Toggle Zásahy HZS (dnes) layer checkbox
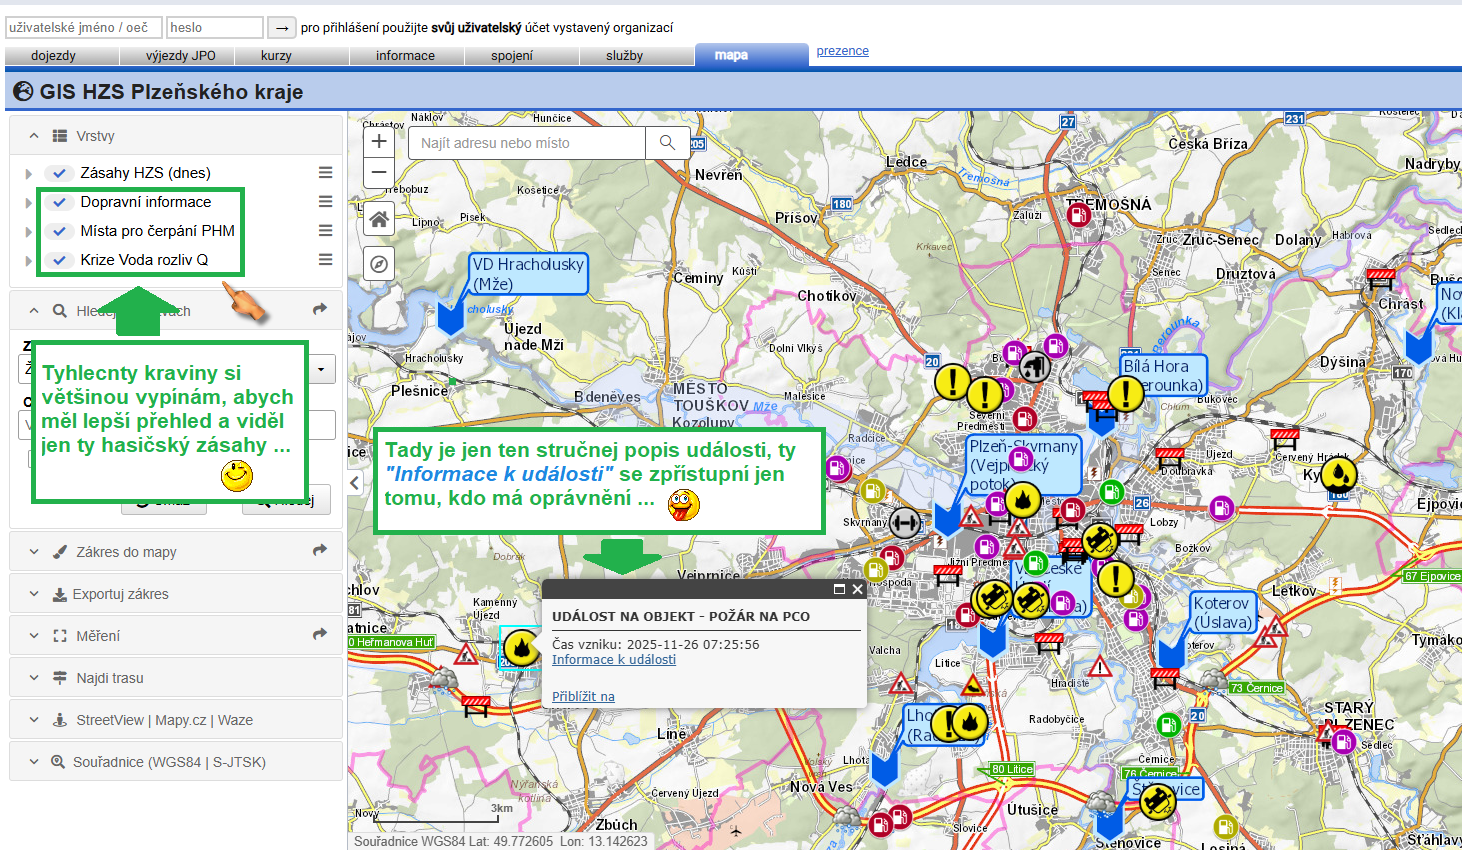The width and height of the screenshot is (1462, 850). (60, 173)
